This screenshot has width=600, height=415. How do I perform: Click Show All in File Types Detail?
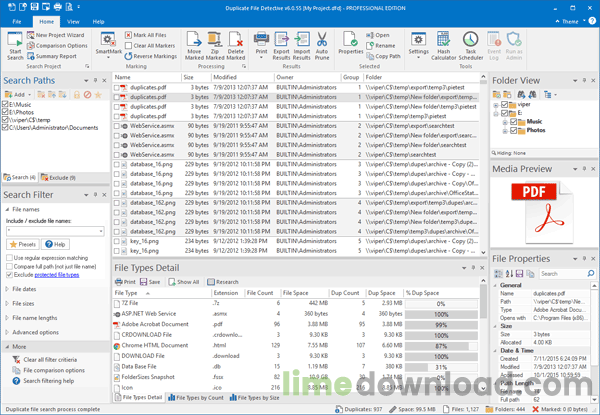pyautogui.click(x=184, y=282)
